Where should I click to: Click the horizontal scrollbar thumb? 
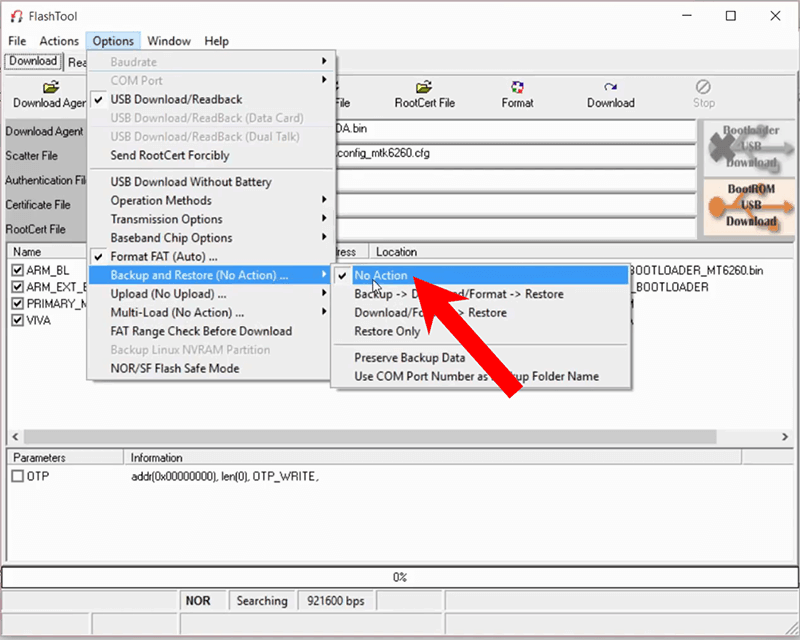click(370, 437)
